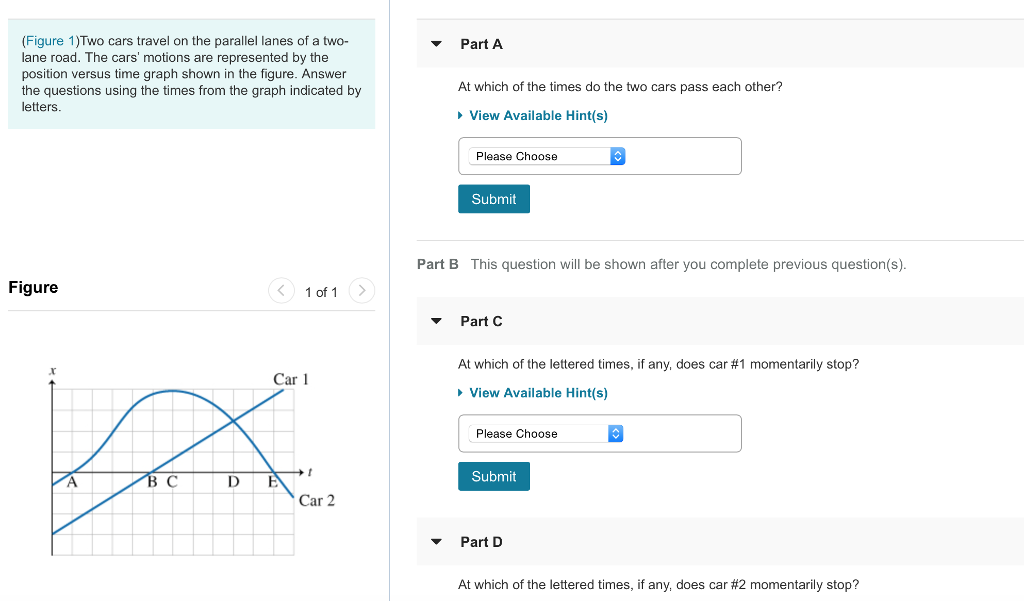1024x601 pixels.
Task: Click View Available Hint(s) under Part A
Action: tap(537, 115)
